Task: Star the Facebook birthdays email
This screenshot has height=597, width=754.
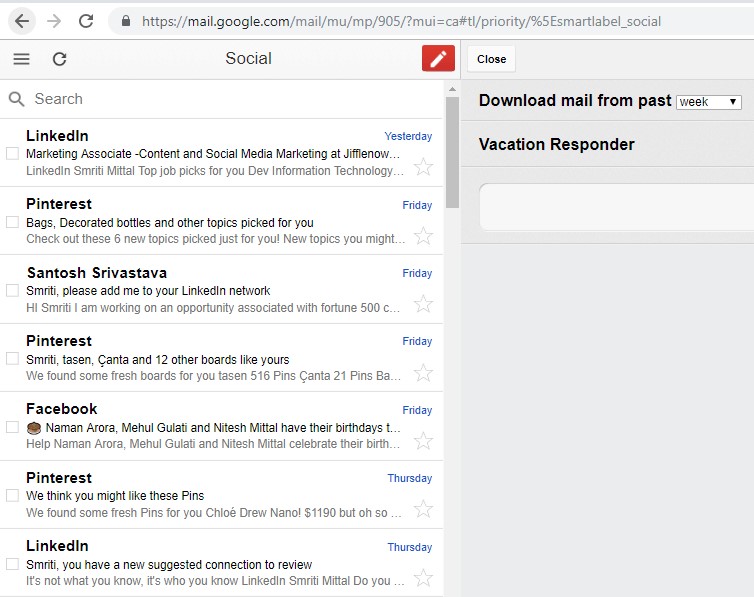Action: pyautogui.click(x=423, y=440)
